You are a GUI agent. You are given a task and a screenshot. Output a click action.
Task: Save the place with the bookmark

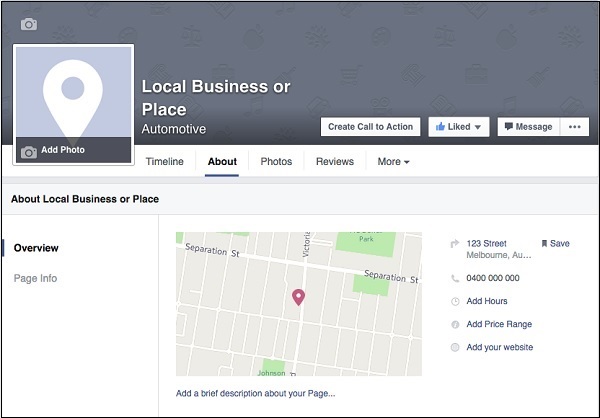[555, 243]
